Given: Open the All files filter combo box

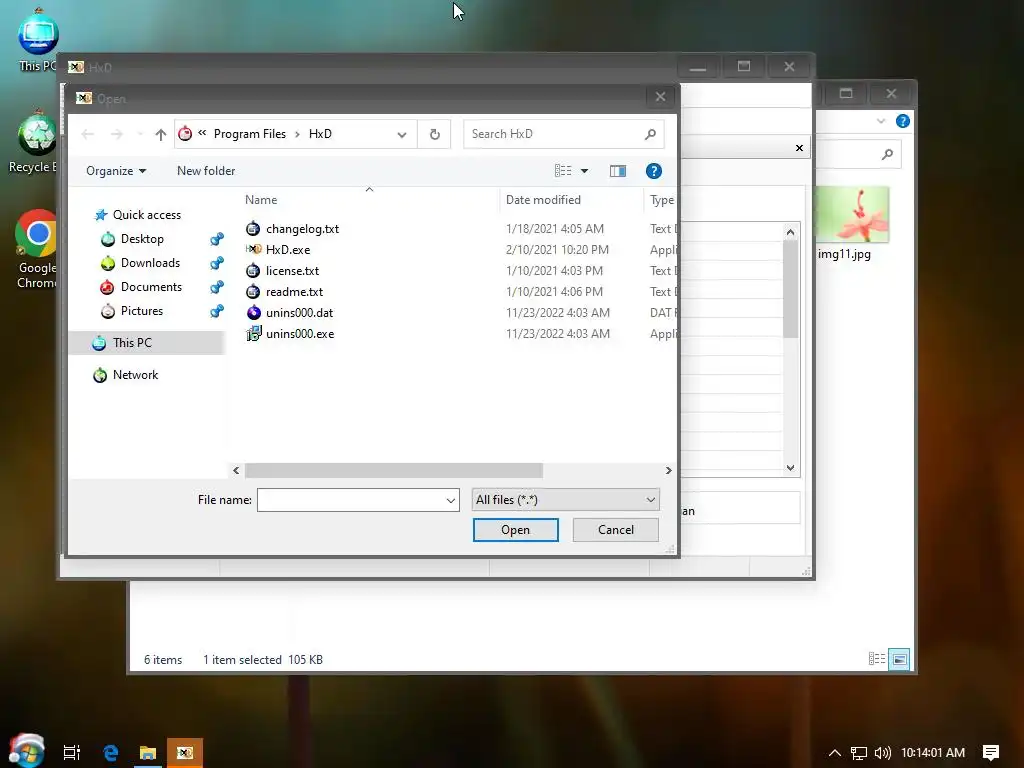Looking at the screenshot, I should point(566,500).
